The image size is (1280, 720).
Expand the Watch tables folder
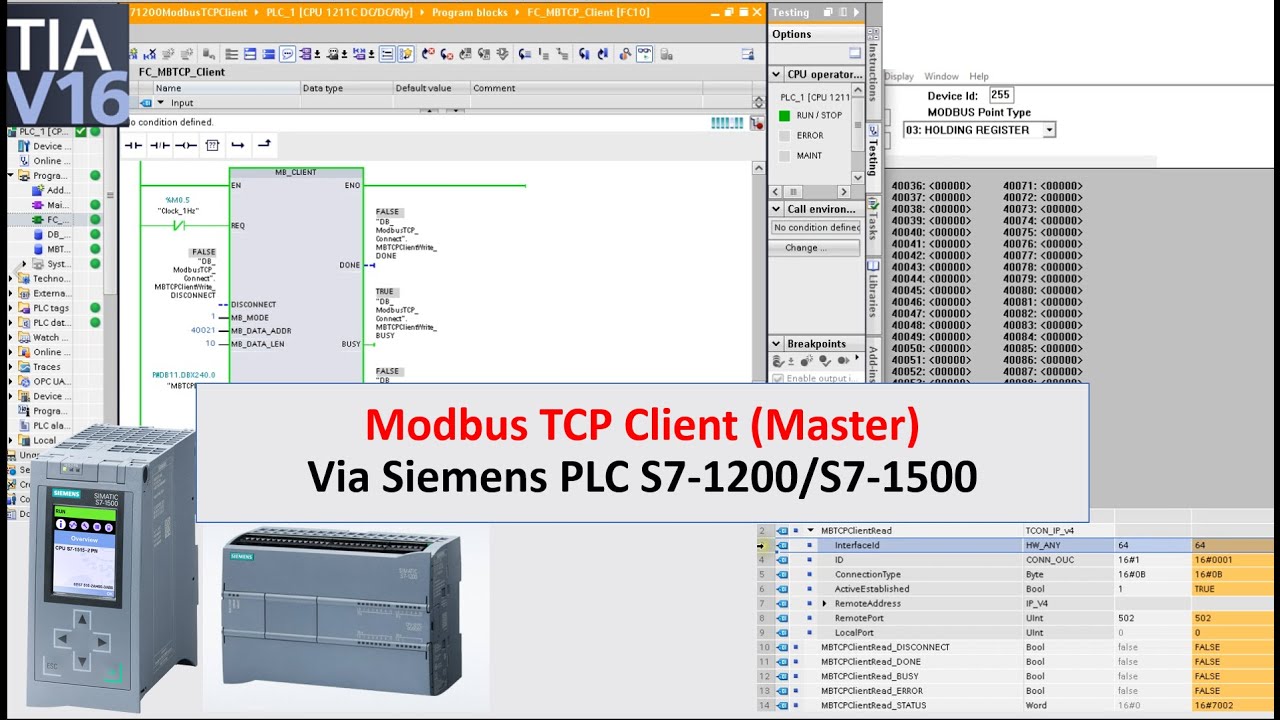(x=11, y=337)
